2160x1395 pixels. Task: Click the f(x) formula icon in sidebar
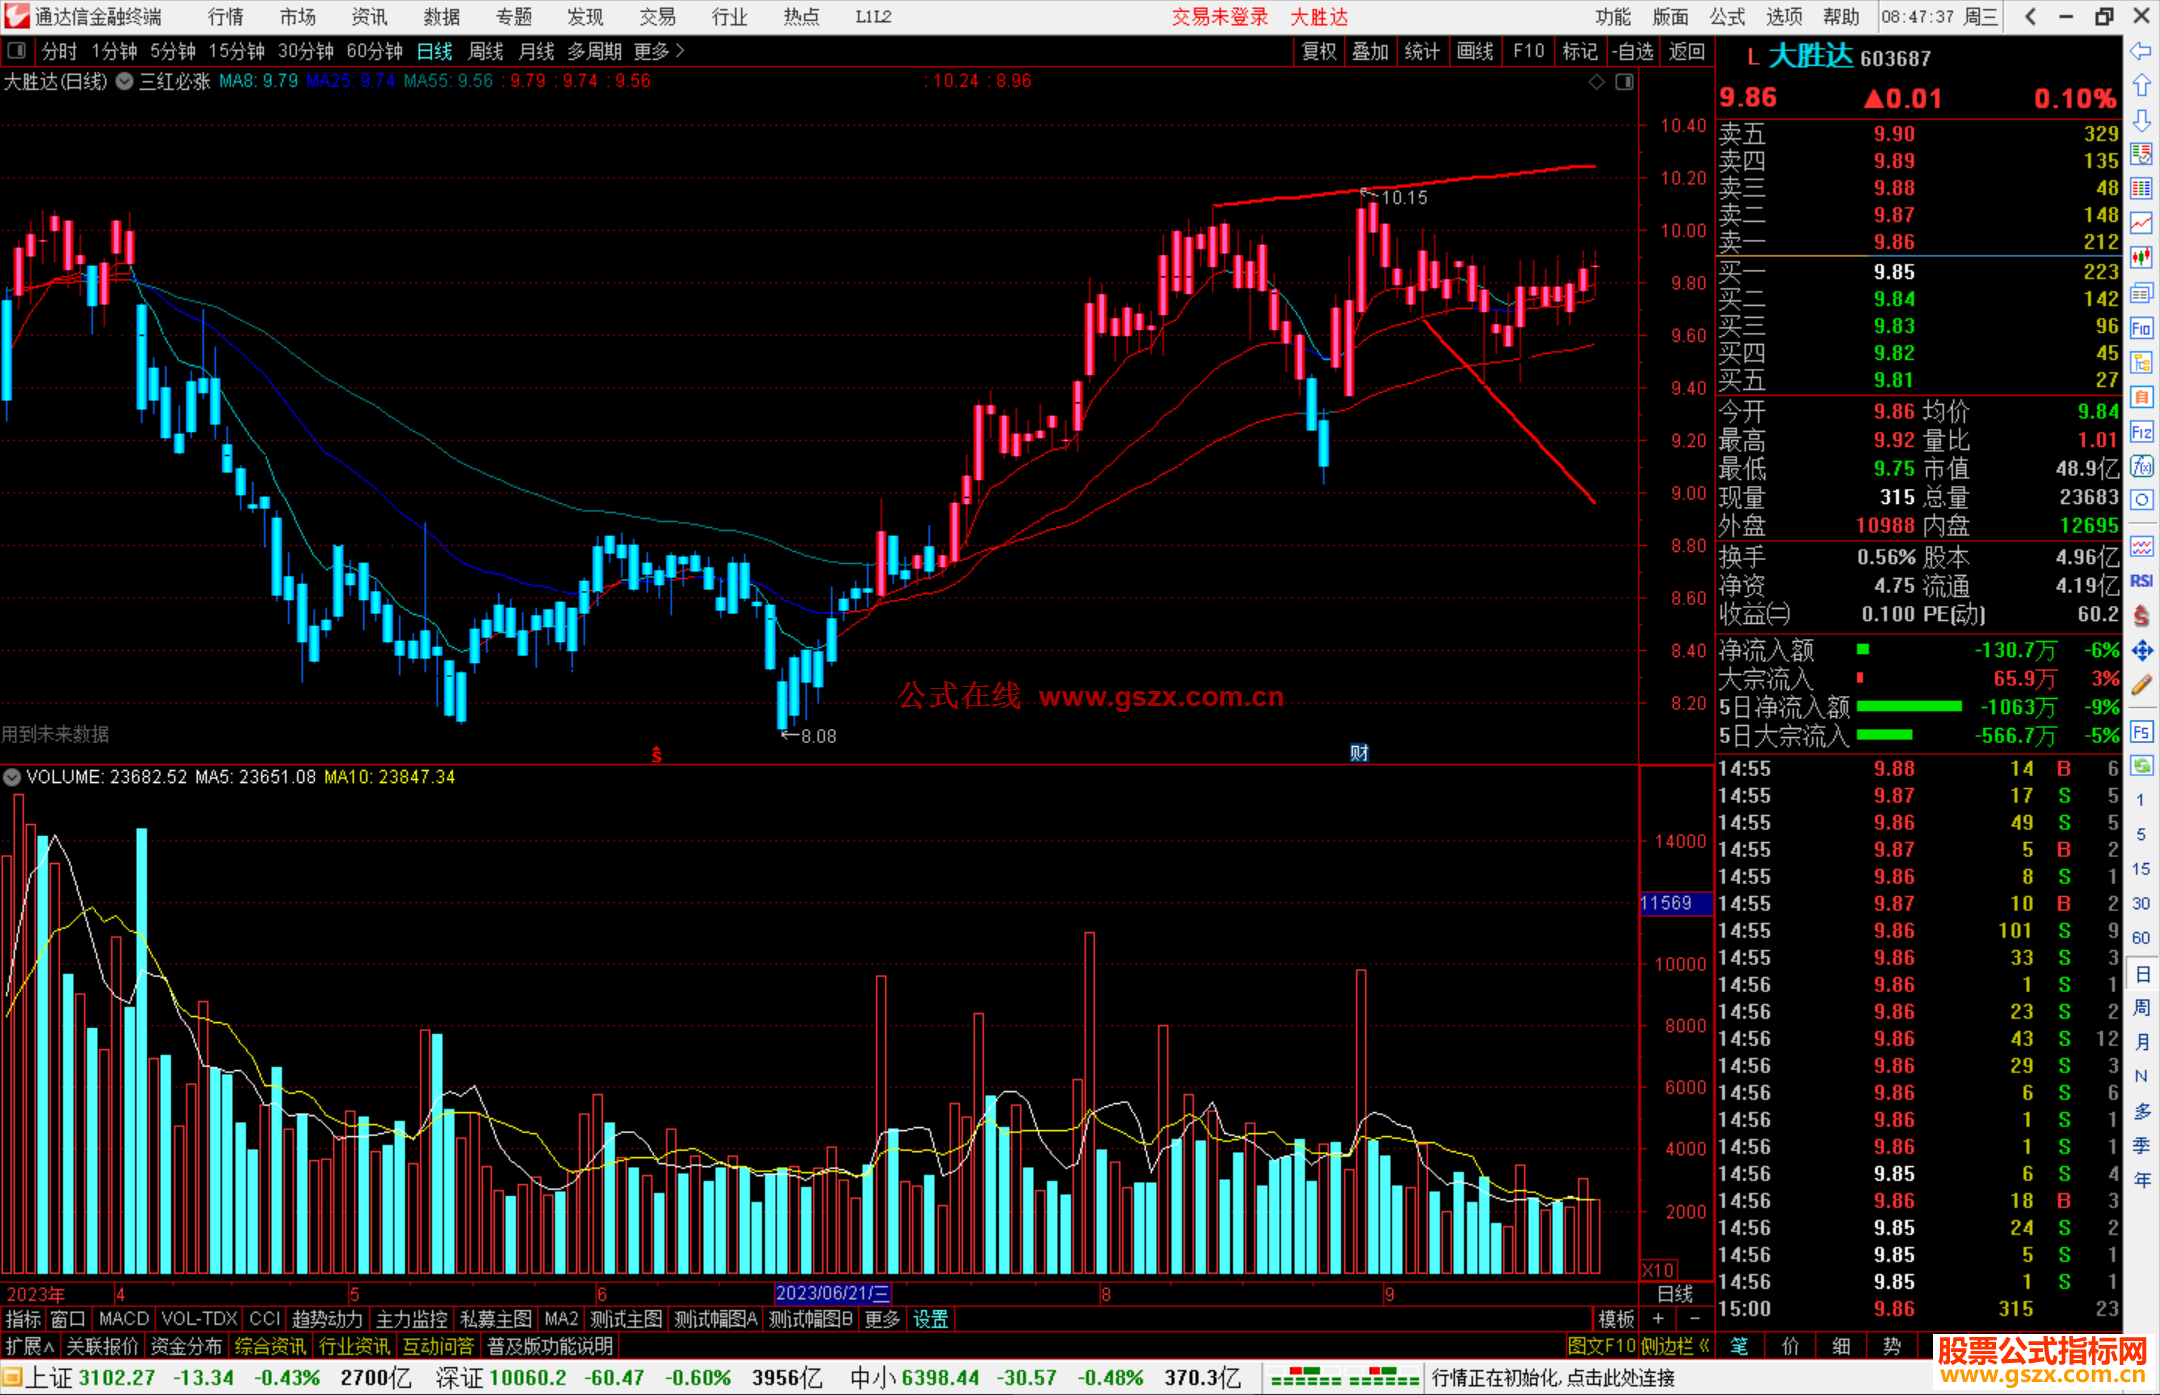tap(2141, 466)
